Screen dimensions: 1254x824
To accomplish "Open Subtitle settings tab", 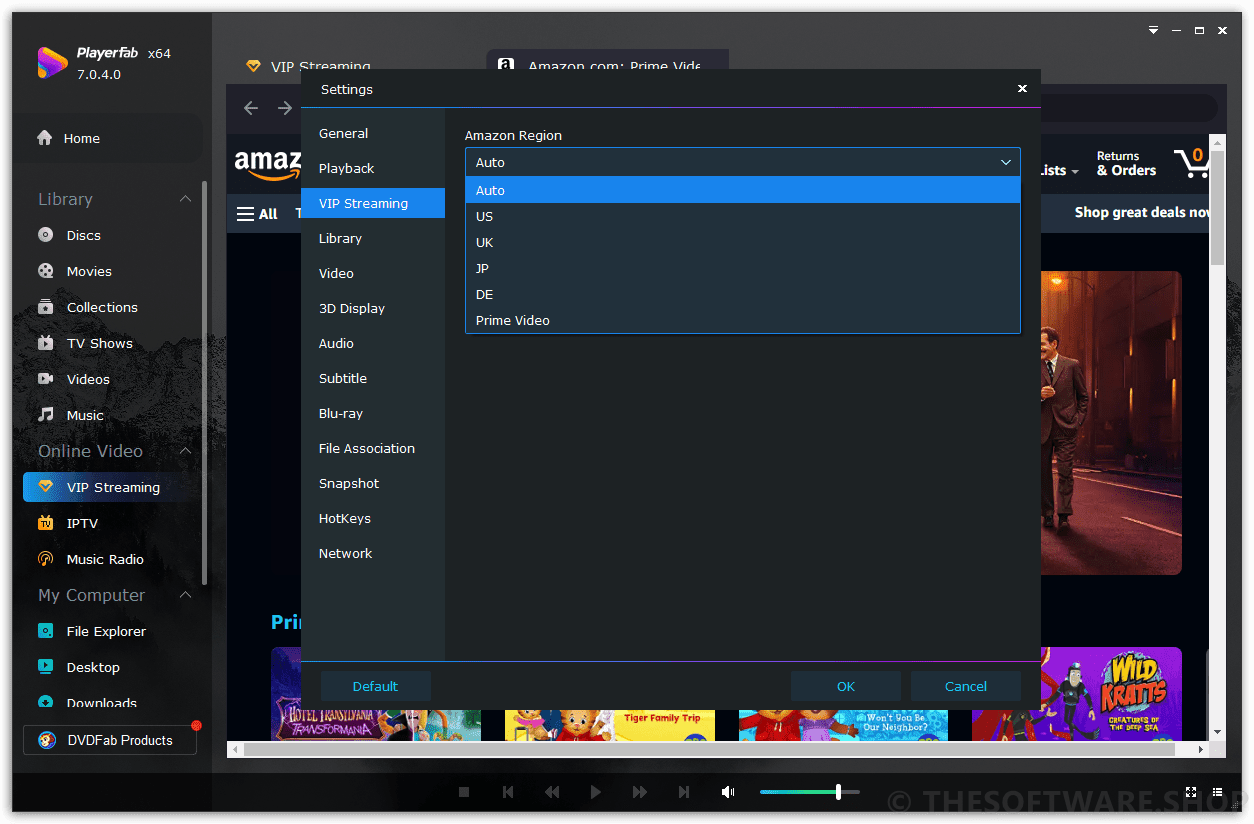I will coord(373,378).
